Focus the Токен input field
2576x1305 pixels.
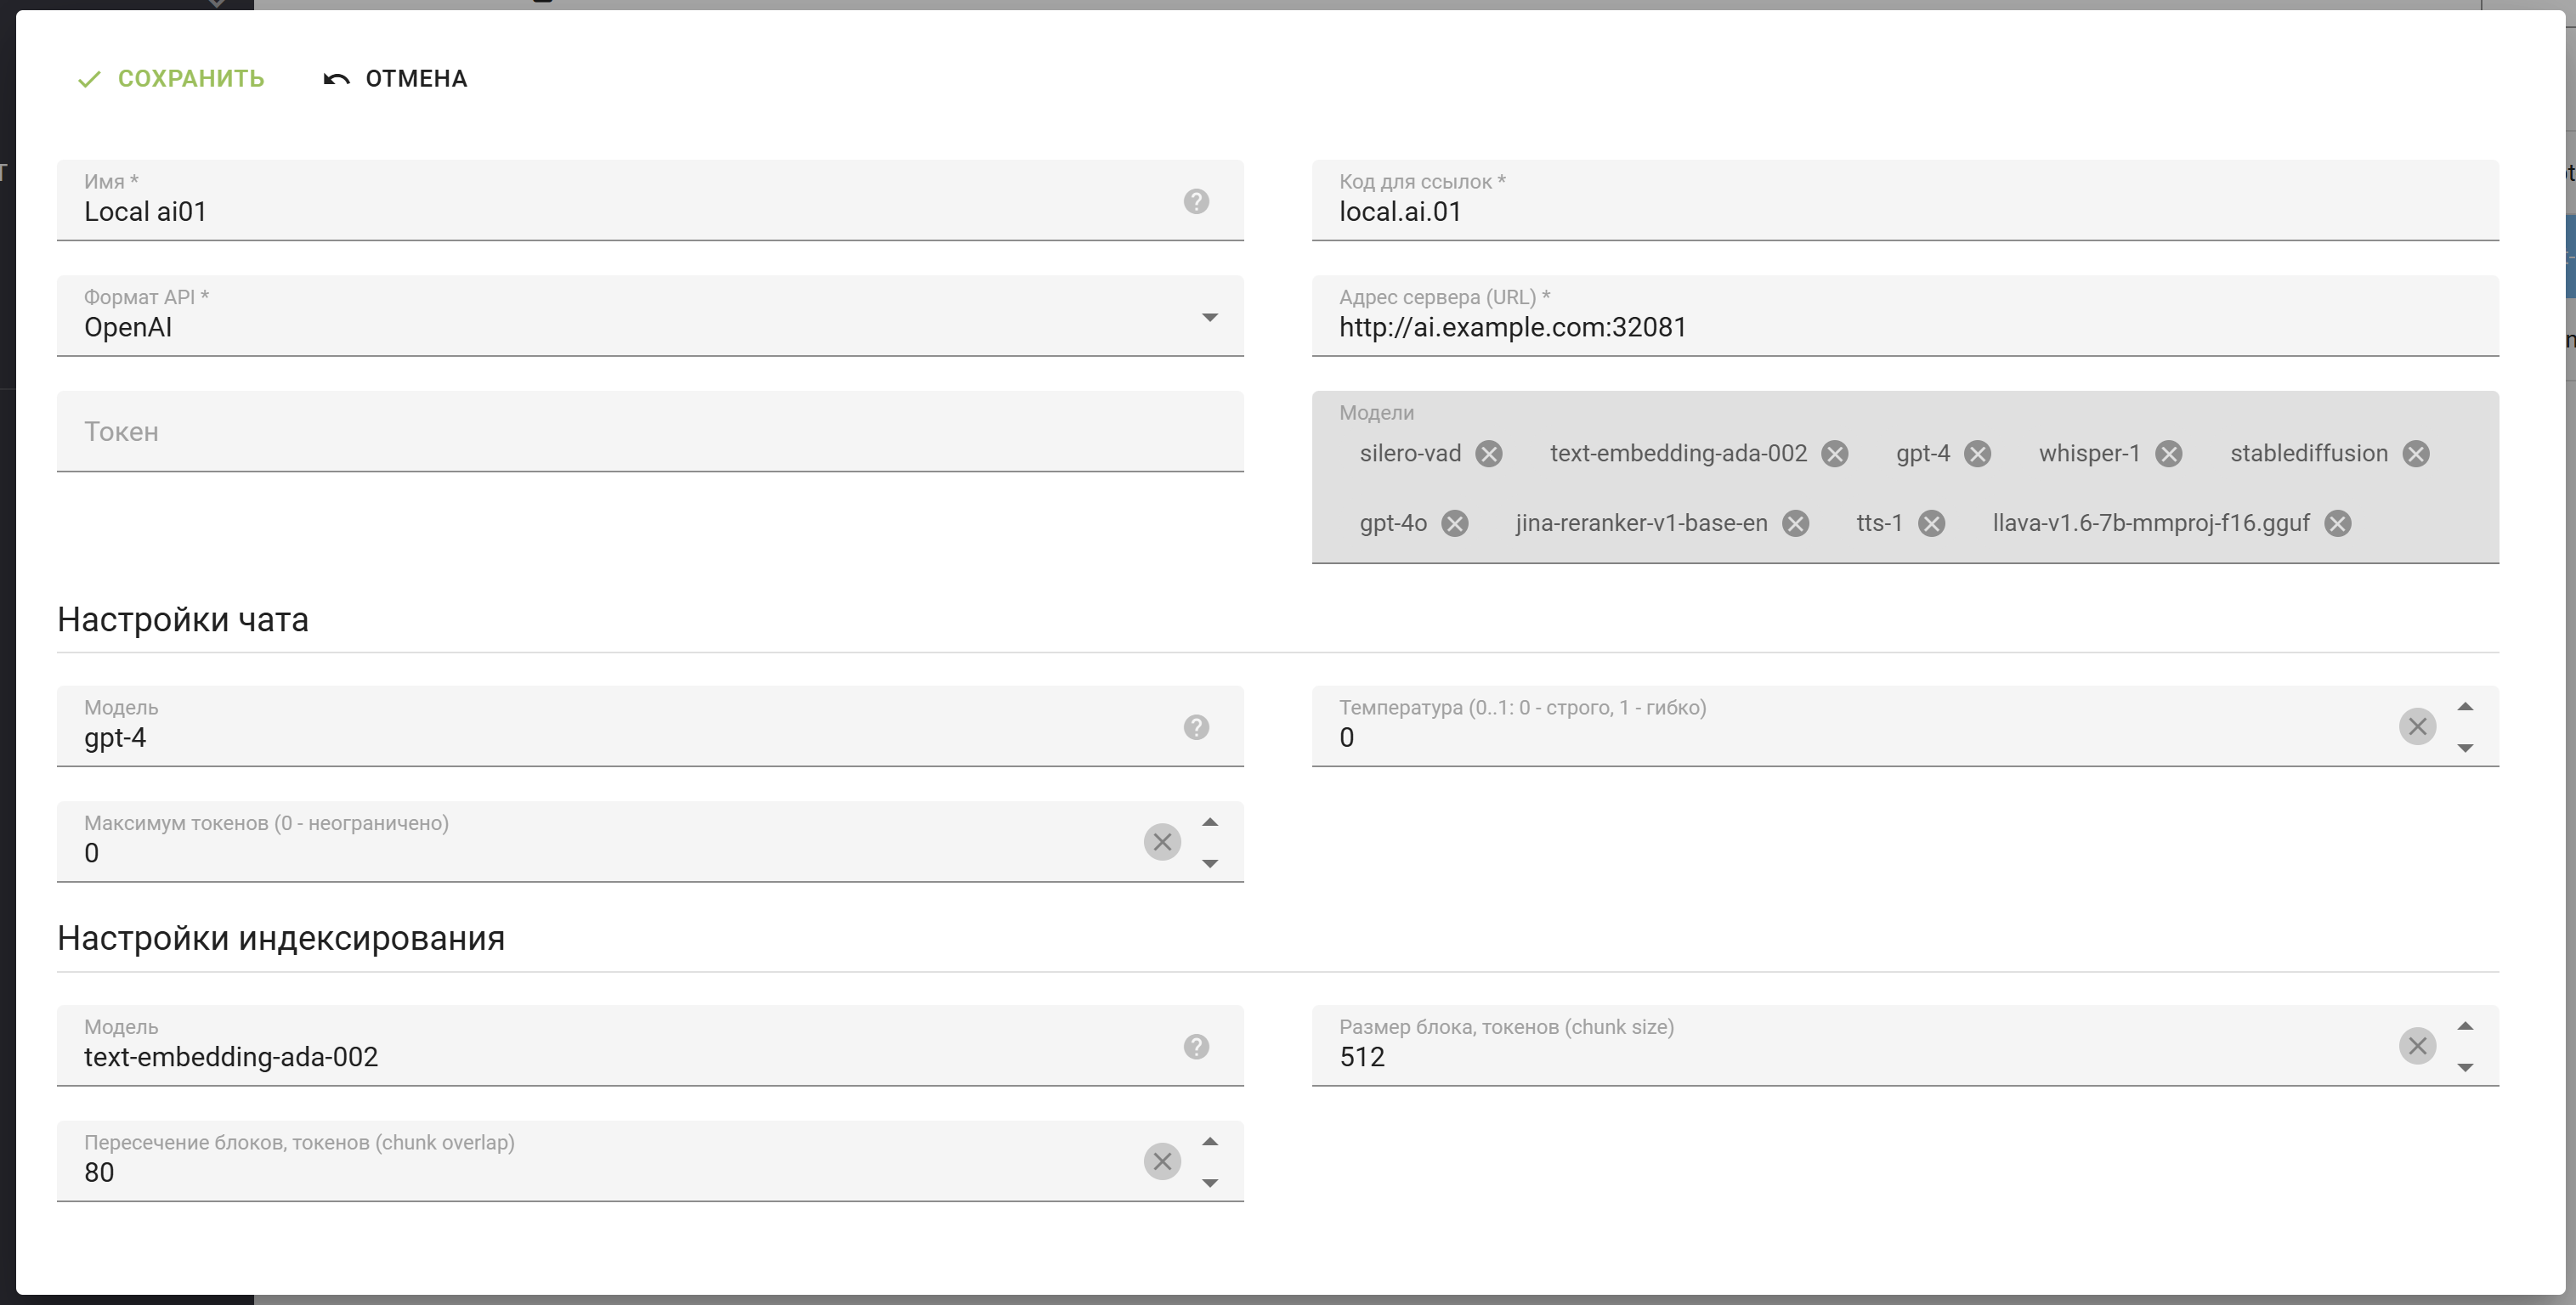tap(650, 432)
